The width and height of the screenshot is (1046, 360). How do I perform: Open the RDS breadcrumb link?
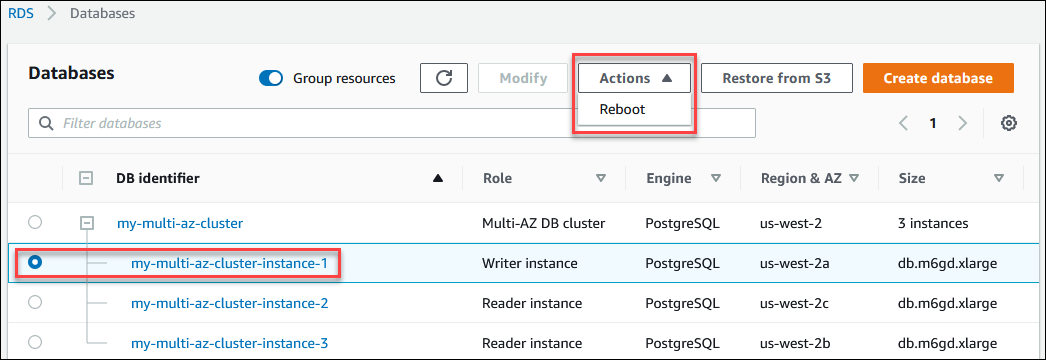(x=20, y=13)
